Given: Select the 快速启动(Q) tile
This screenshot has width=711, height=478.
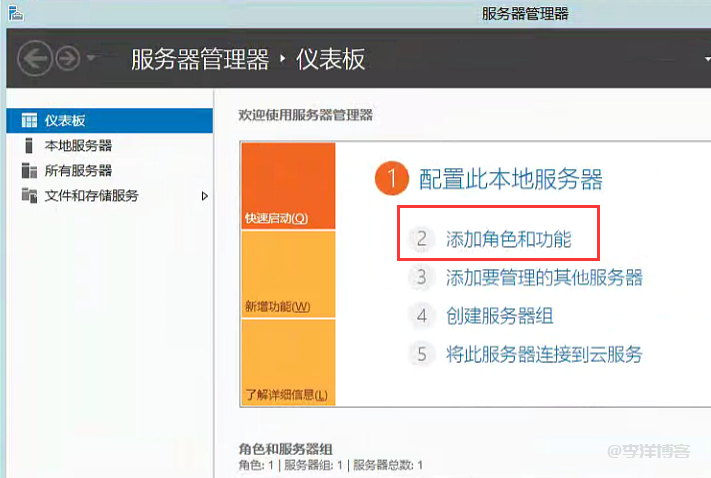Looking at the screenshot, I should point(287,186).
